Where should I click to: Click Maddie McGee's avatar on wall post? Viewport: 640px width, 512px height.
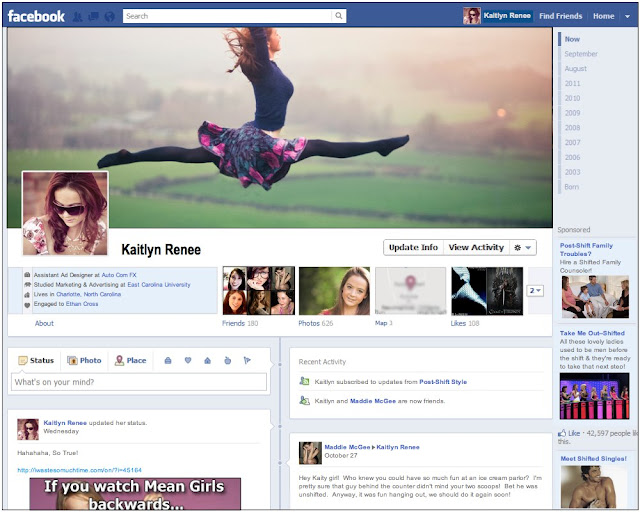coord(310,453)
